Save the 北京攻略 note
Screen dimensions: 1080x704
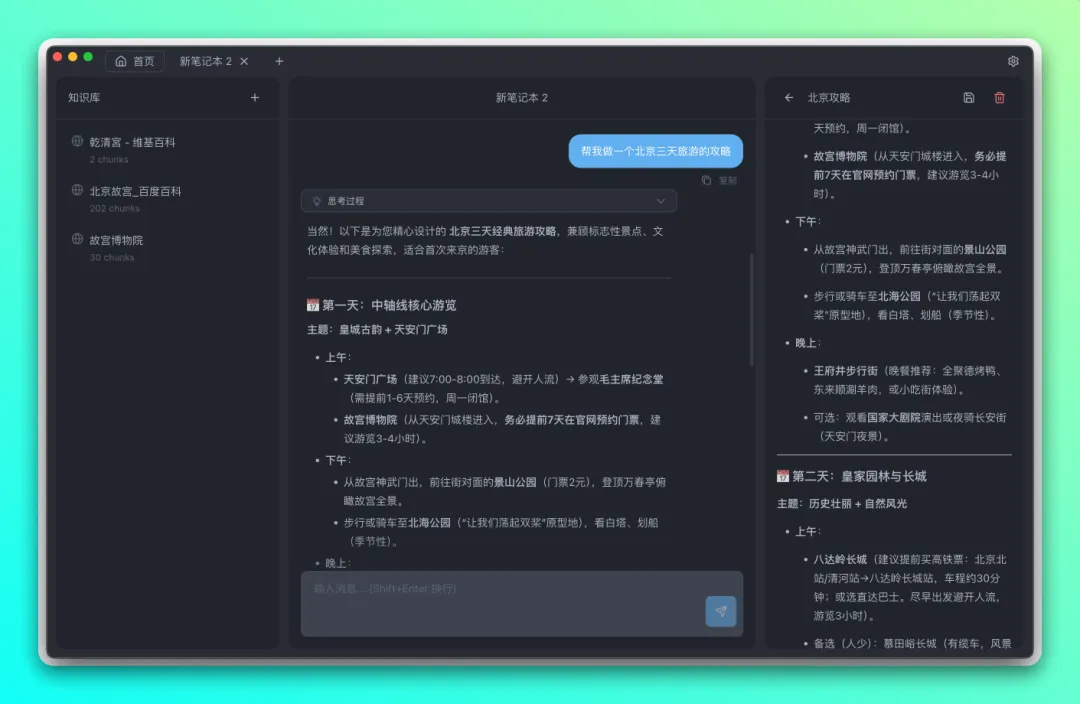(x=968, y=98)
